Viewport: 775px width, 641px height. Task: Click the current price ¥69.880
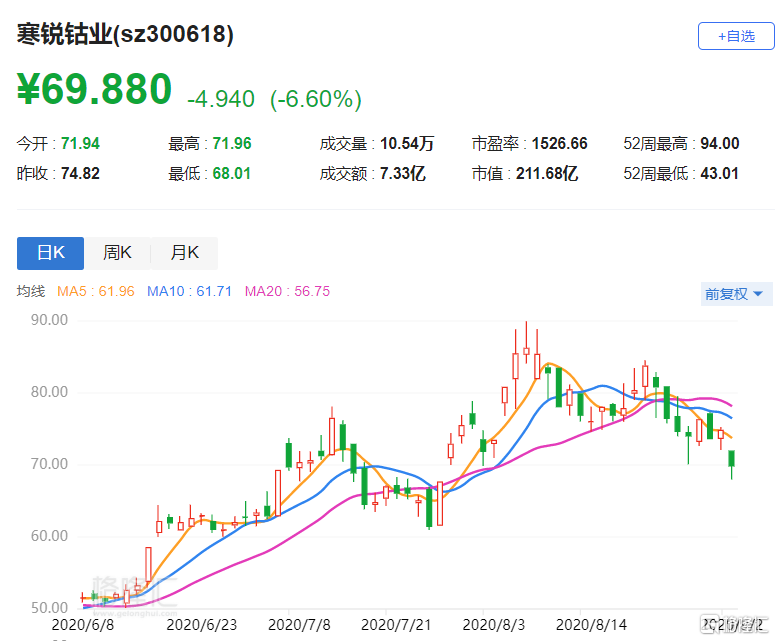click(94, 89)
